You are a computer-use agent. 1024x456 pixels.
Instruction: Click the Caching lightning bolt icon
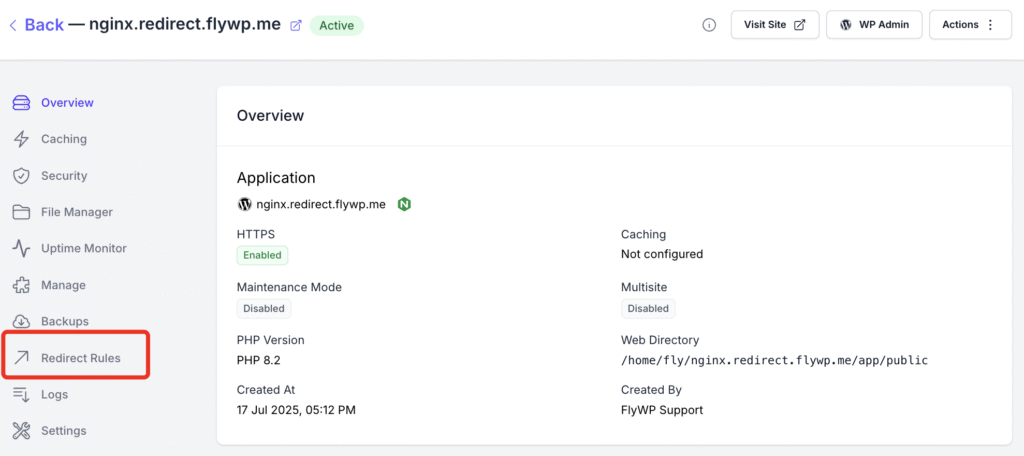coord(22,139)
